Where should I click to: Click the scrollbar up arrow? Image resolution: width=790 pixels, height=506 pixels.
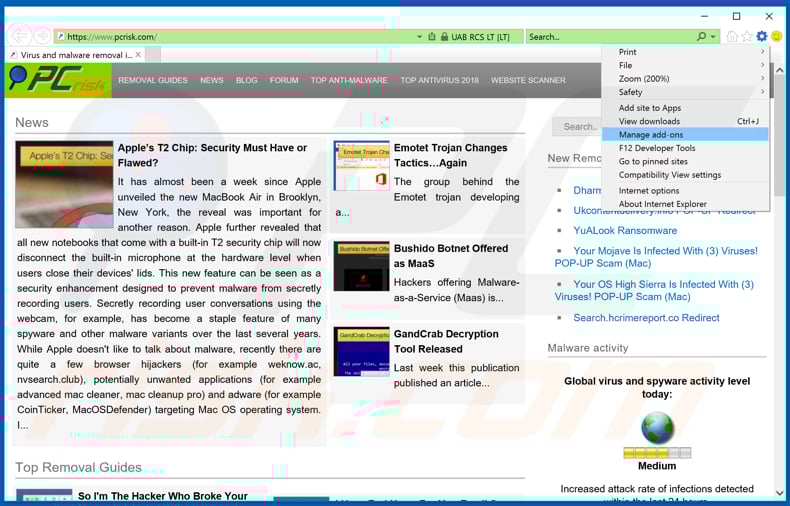coord(780,70)
